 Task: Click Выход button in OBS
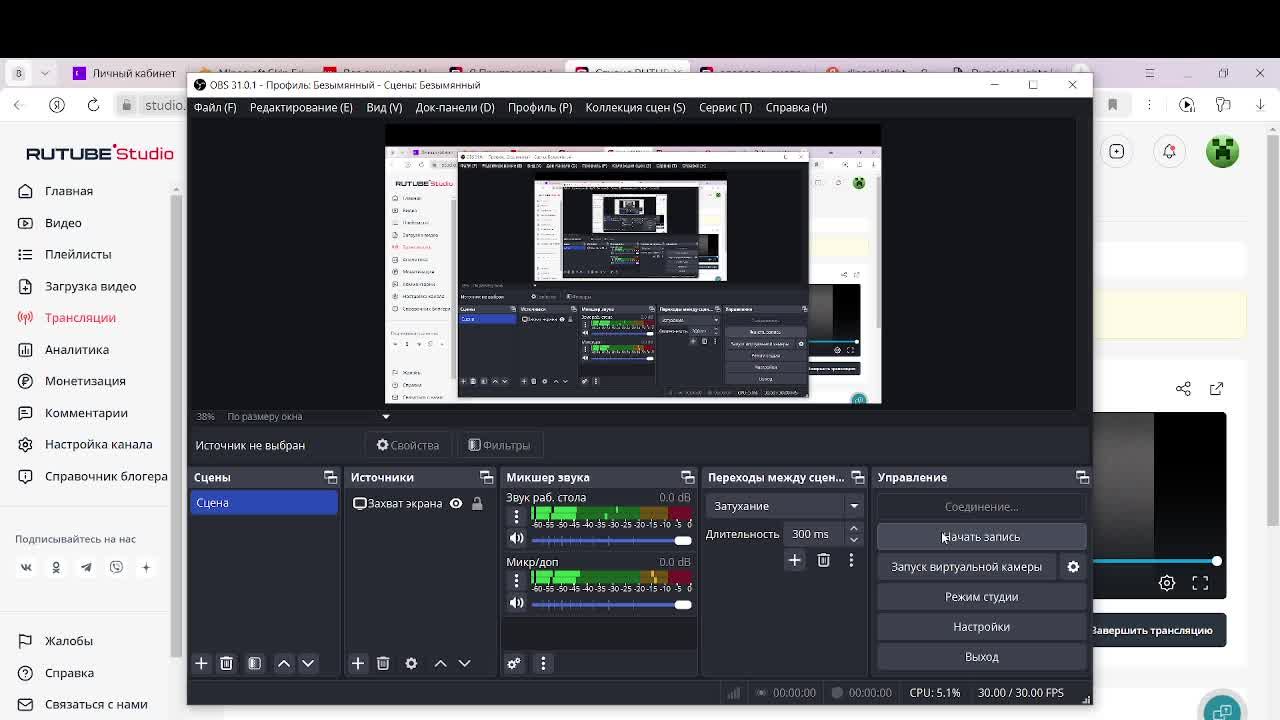[x=981, y=657]
